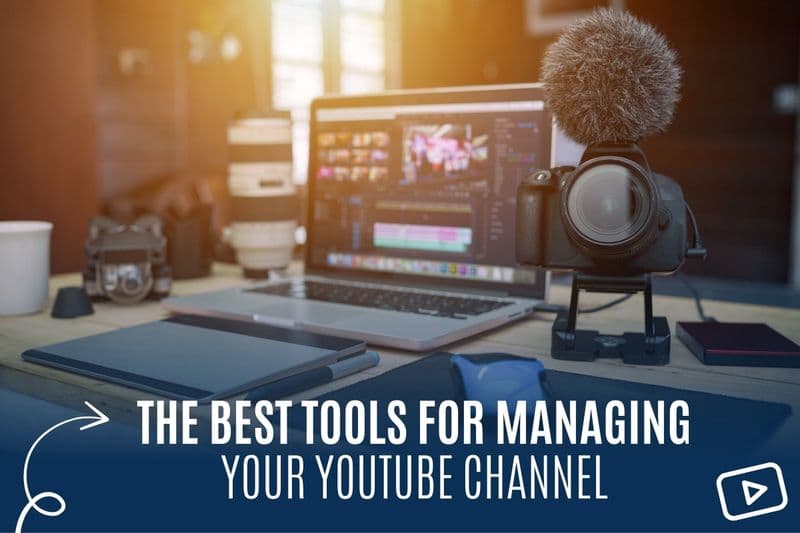800x533 pixels.
Task: Click the YouTube play button icon
Action: [752, 491]
